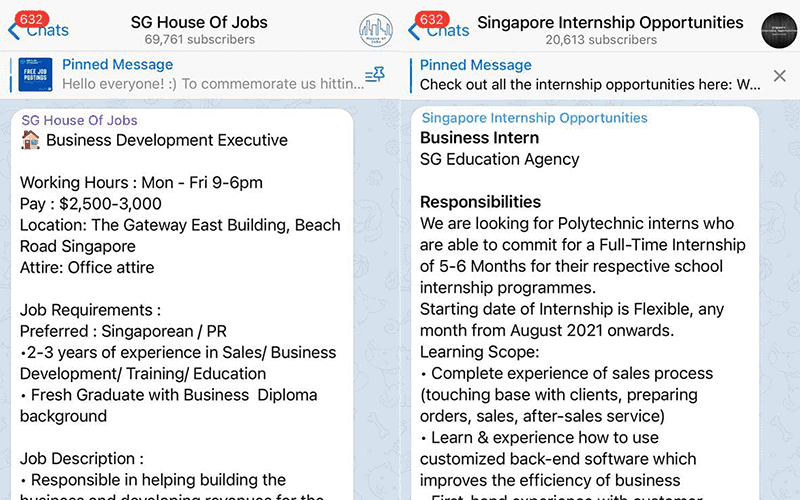The width and height of the screenshot is (800, 500).
Task: Tap back chevron in Singapore Internship Opportunities chat
Action: click(414, 30)
